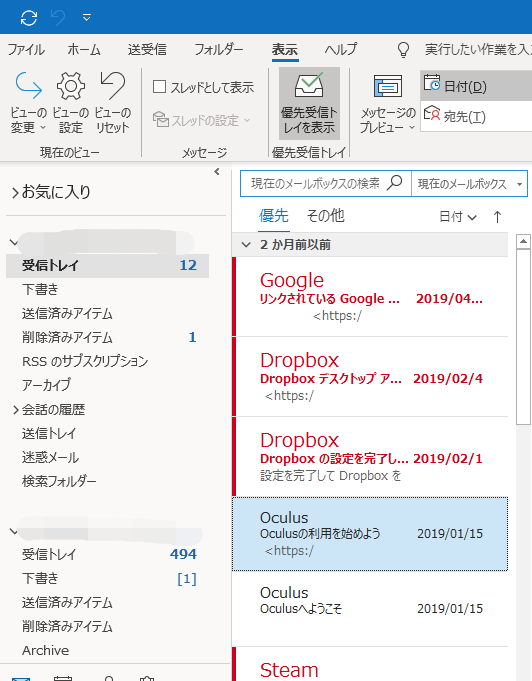The height and width of the screenshot is (681, 532).
Task: Open the 日付 sort dropdown
Action: coord(458,216)
